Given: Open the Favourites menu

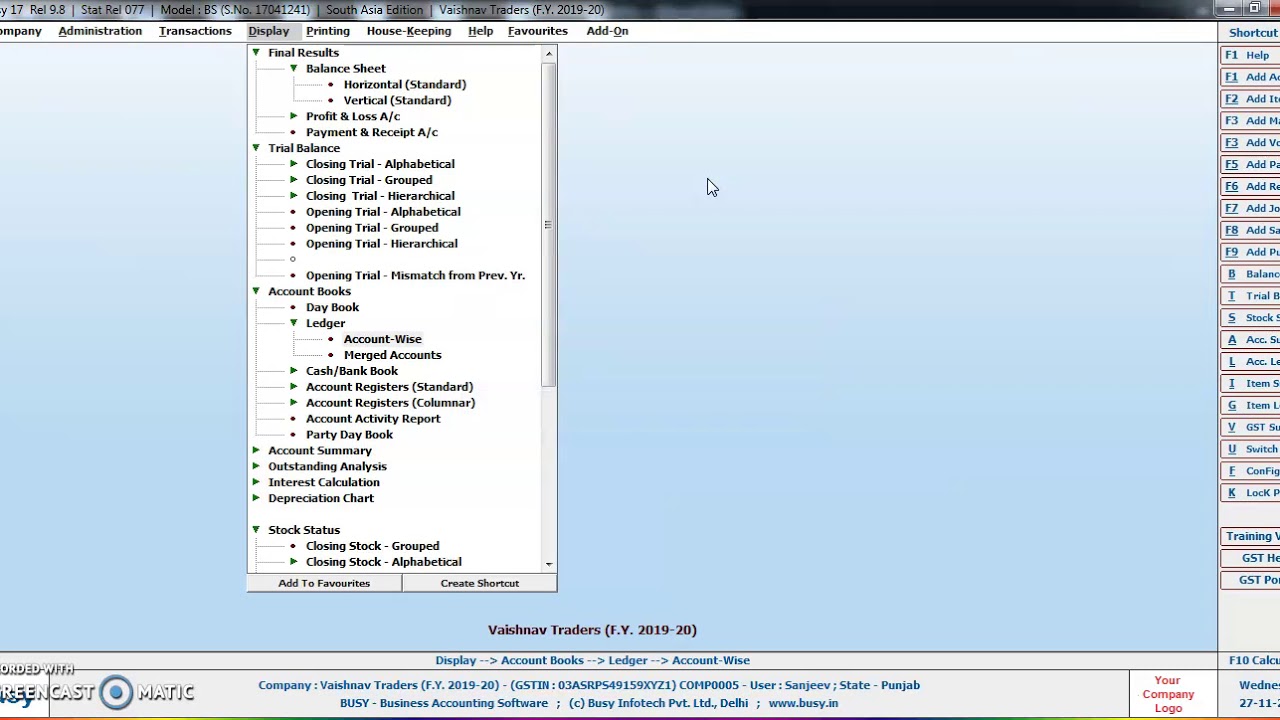Looking at the screenshot, I should pyautogui.click(x=538, y=31).
